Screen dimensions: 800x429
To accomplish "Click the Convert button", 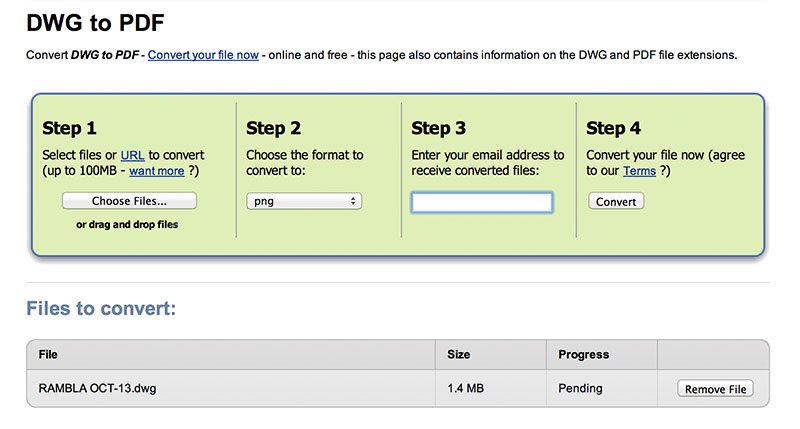I will pos(616,202).
